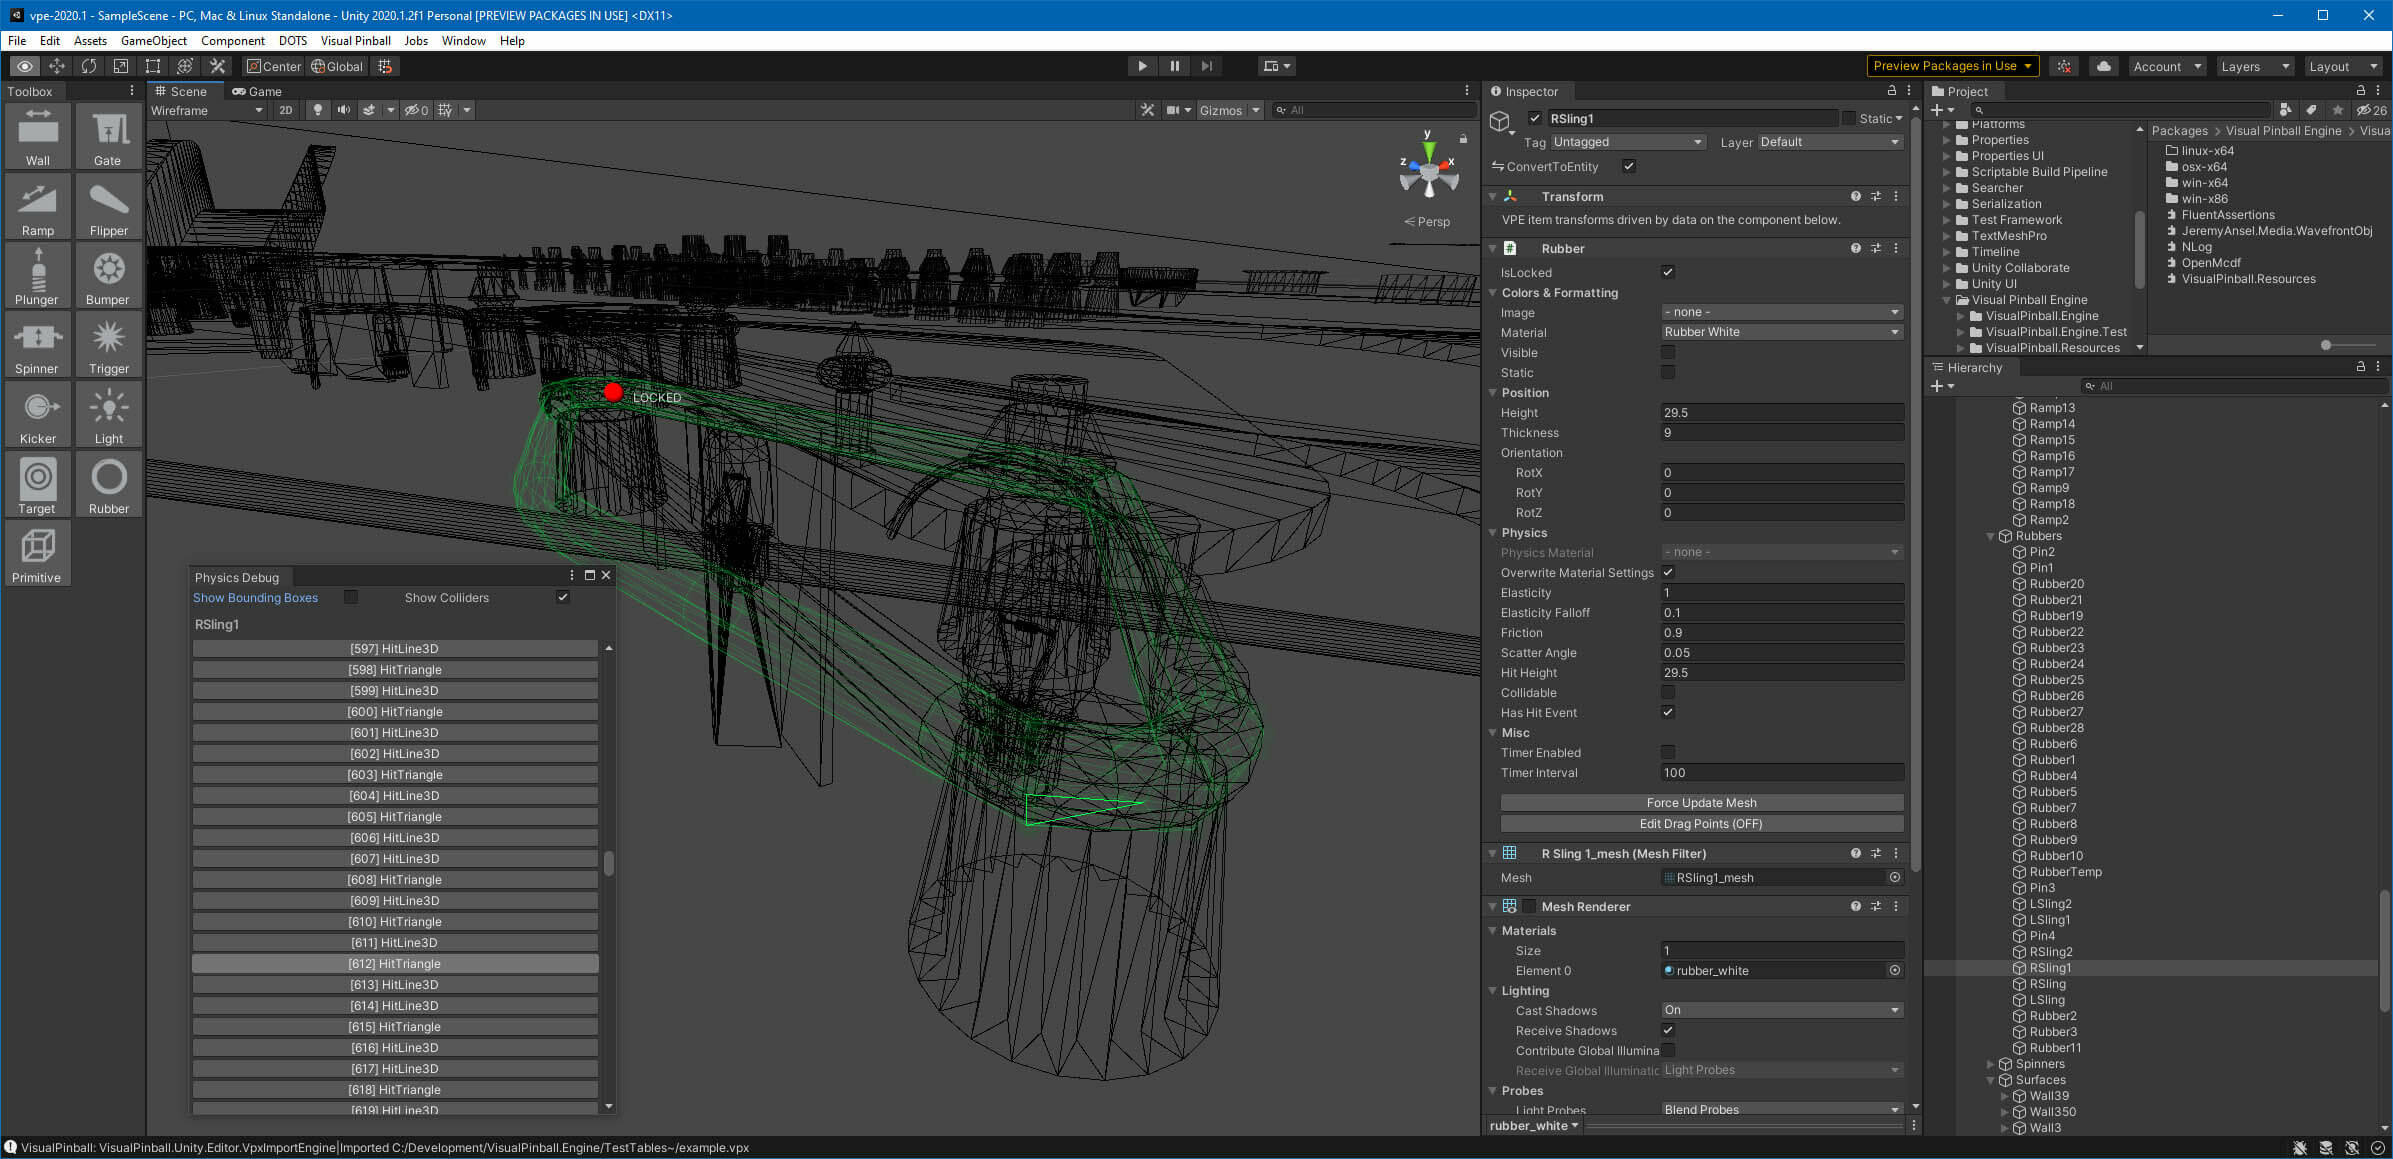This screenshot has width=2393, height=1159.
Task: Open the Tag dropdown Untagged
Action: (x=1628, y=142)
